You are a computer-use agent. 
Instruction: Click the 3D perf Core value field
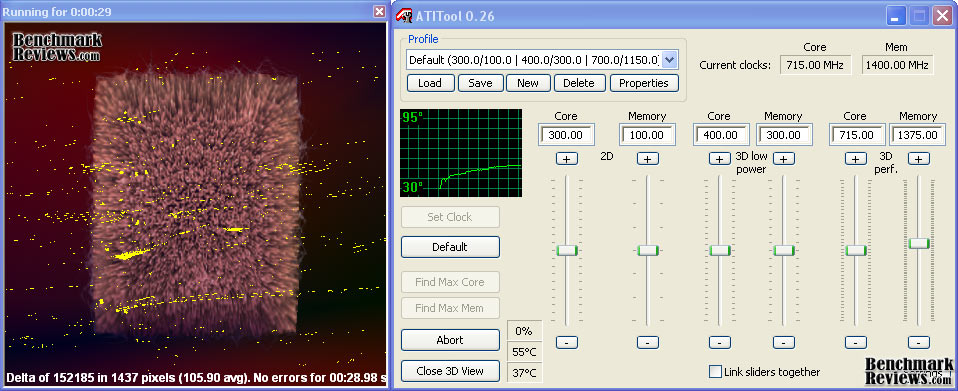(857, 135)
